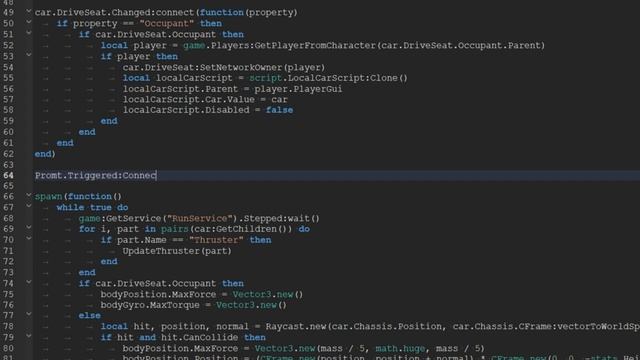The width and height of the screenshot is (640, 360).
Task: Click the 'end' keyword on line 61
Action: coord(65,143)
